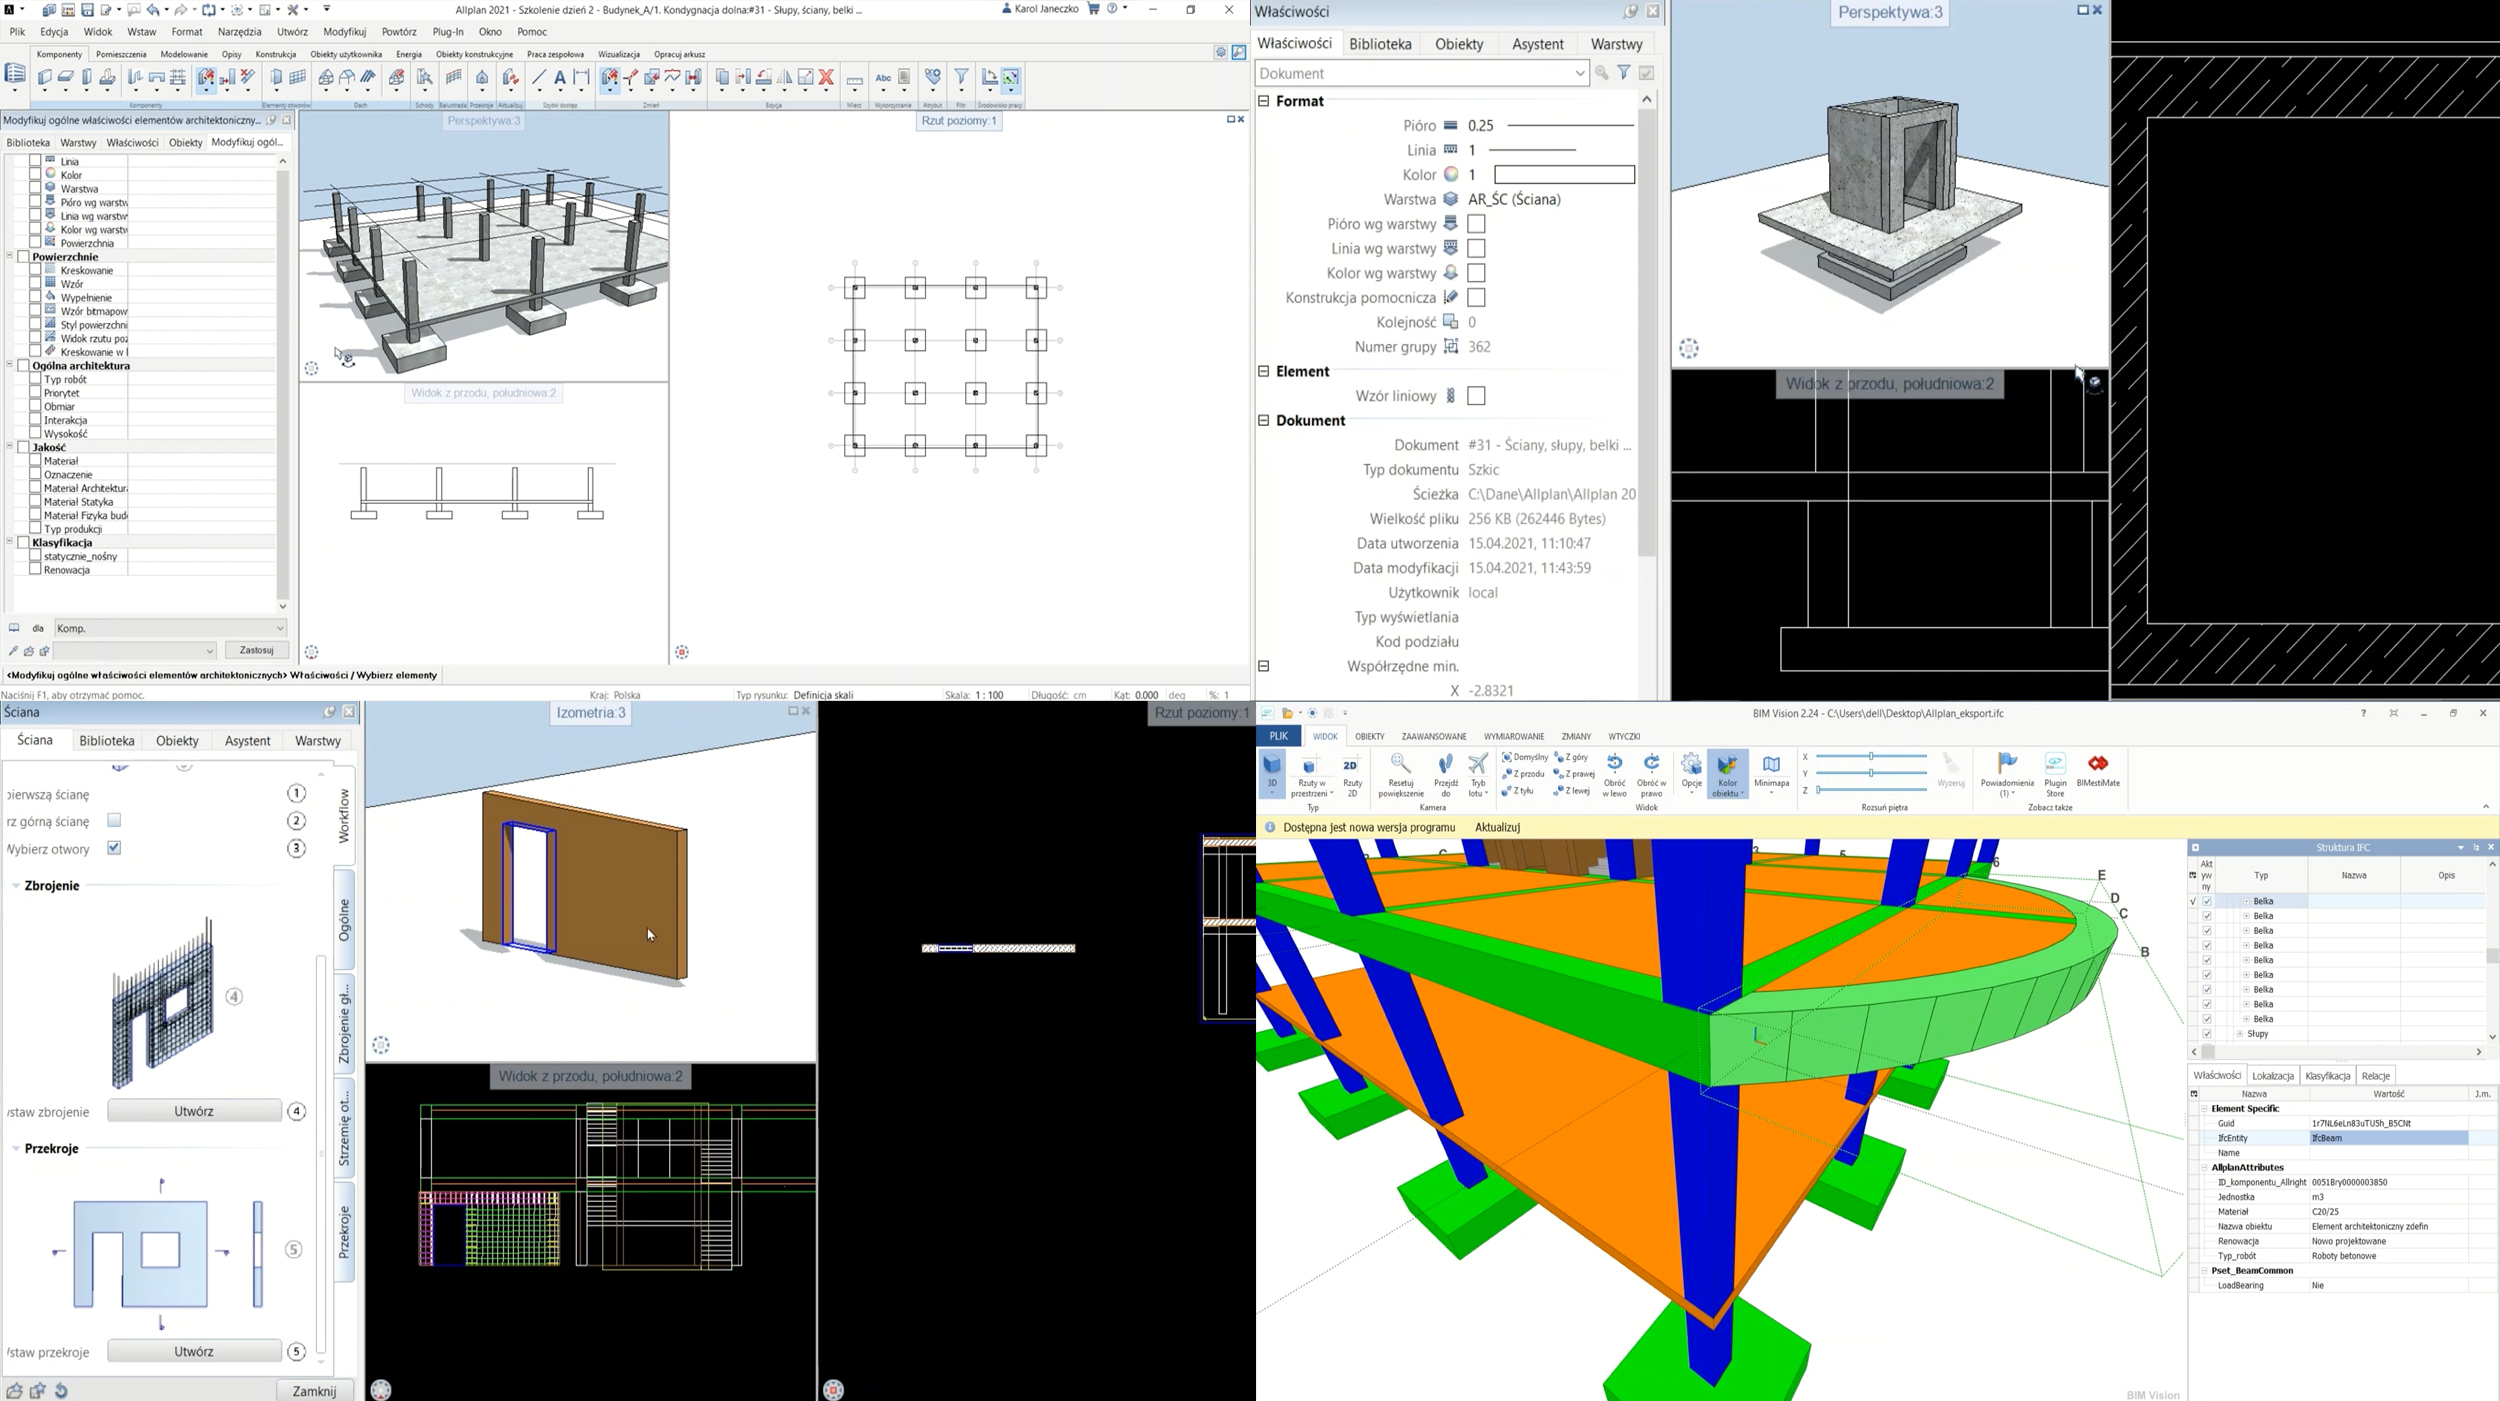Open the BIMestiMate icon
2500x1401 pixels.
[2098, 770]
